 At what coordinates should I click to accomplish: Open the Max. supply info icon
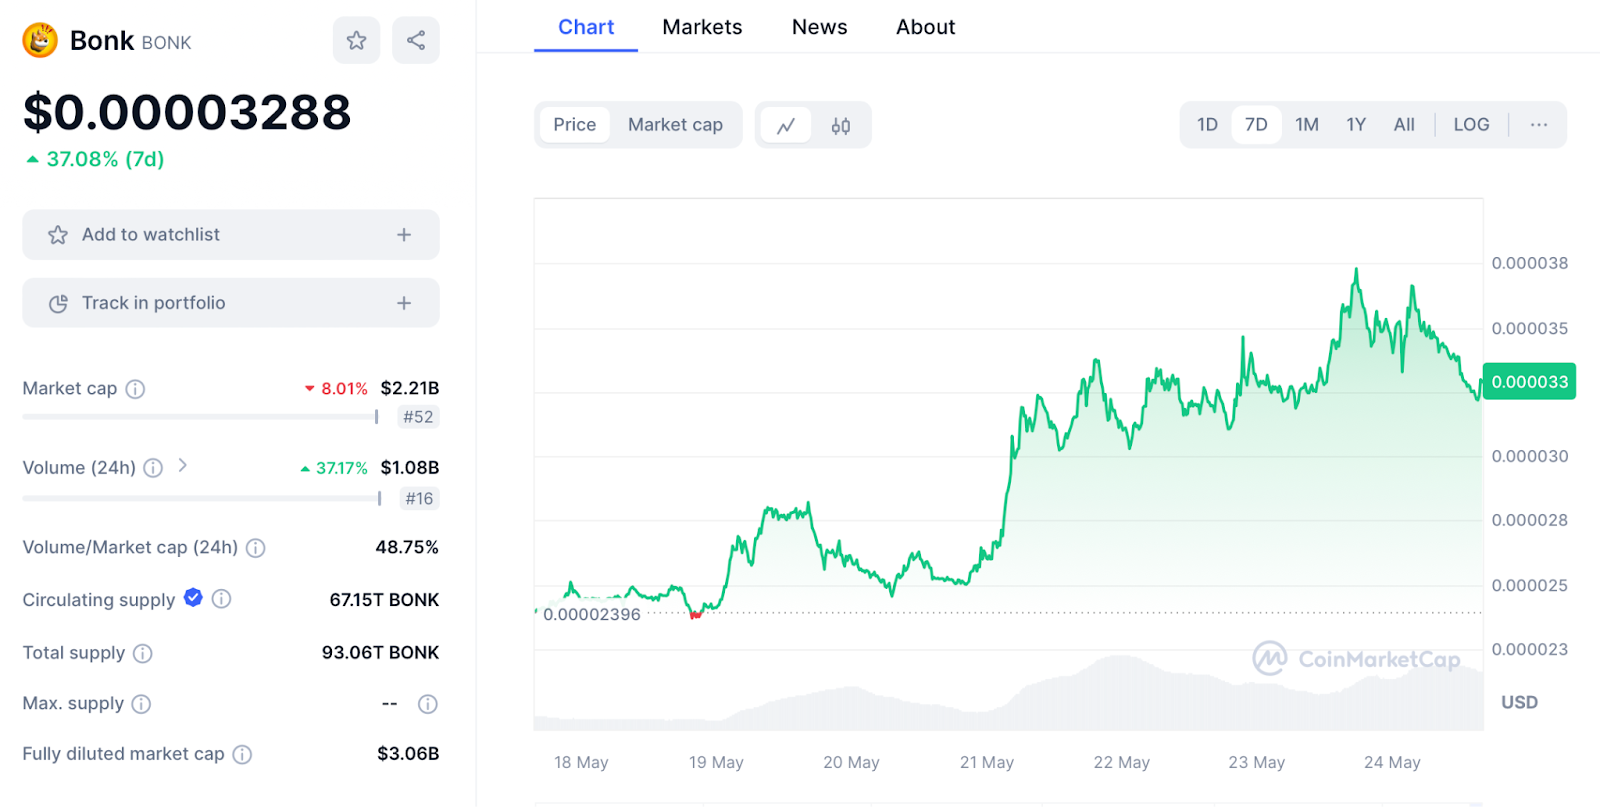click(141, 704)
